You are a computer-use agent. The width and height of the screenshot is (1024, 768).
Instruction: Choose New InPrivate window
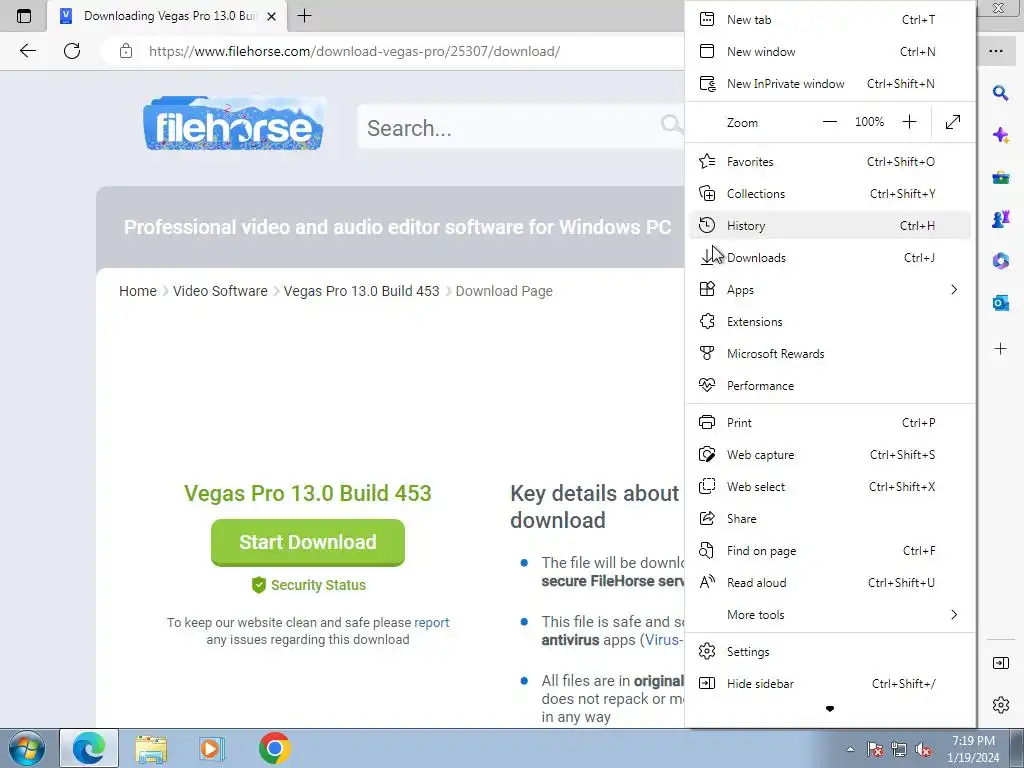pyautogui.click(x=829, y=84)
